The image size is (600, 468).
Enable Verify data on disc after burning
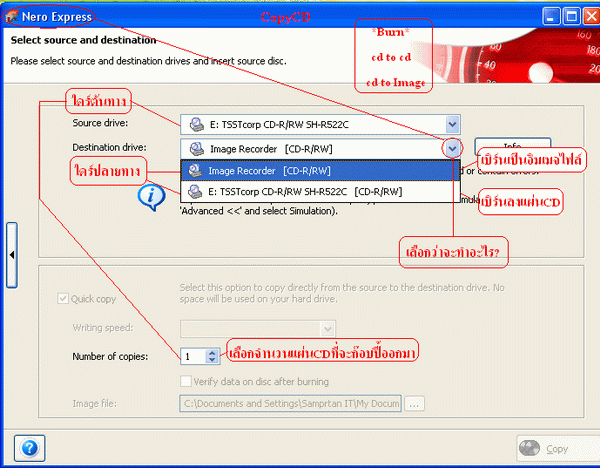tap(186, 381)
